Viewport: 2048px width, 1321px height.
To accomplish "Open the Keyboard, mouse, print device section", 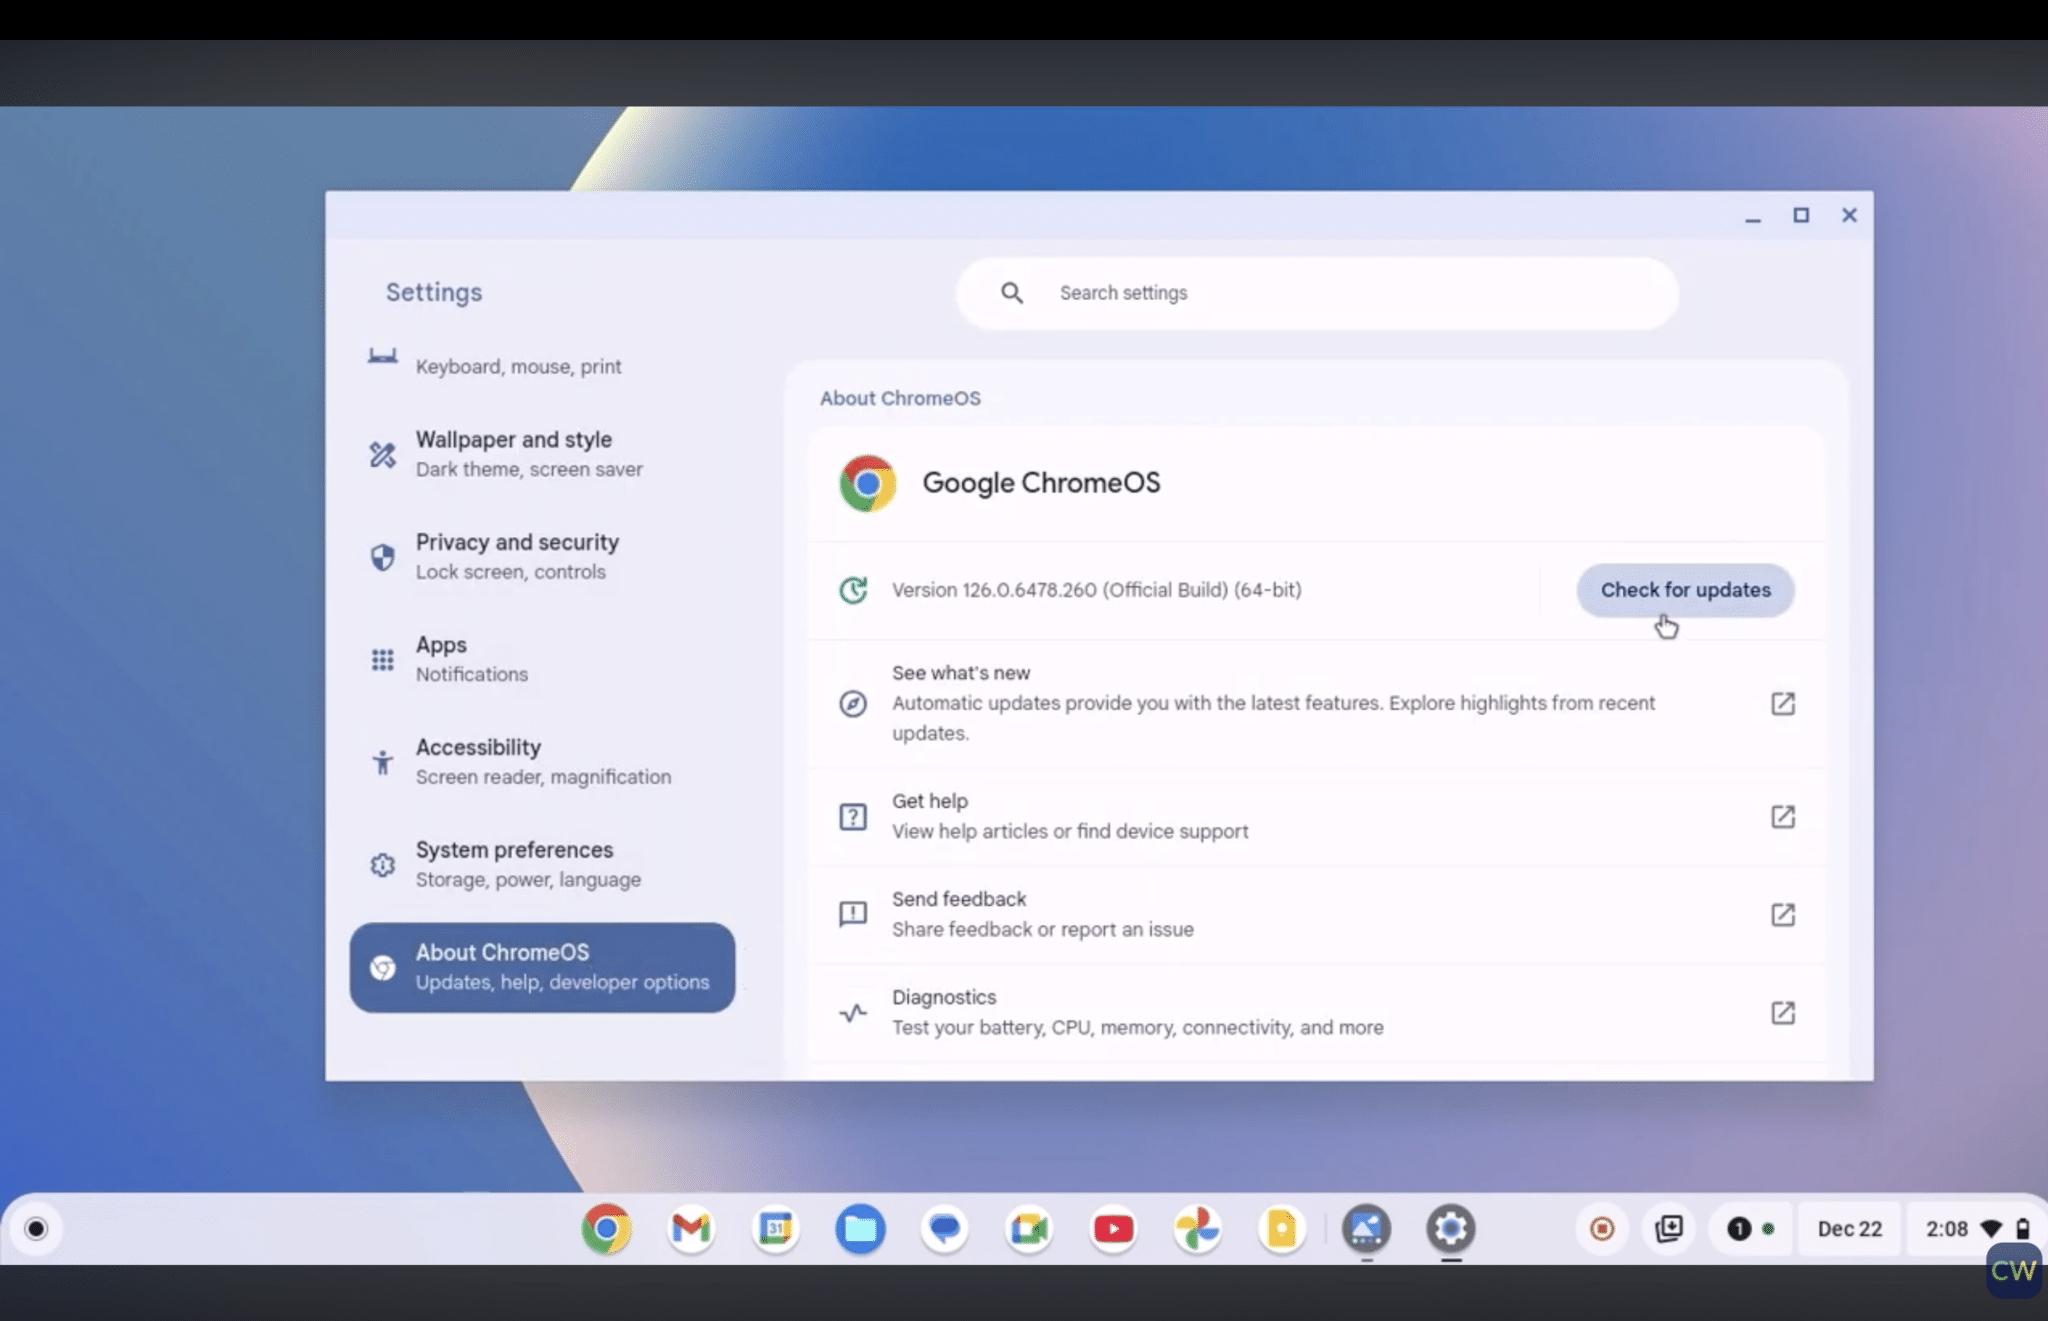I will [x=542, y=364].
